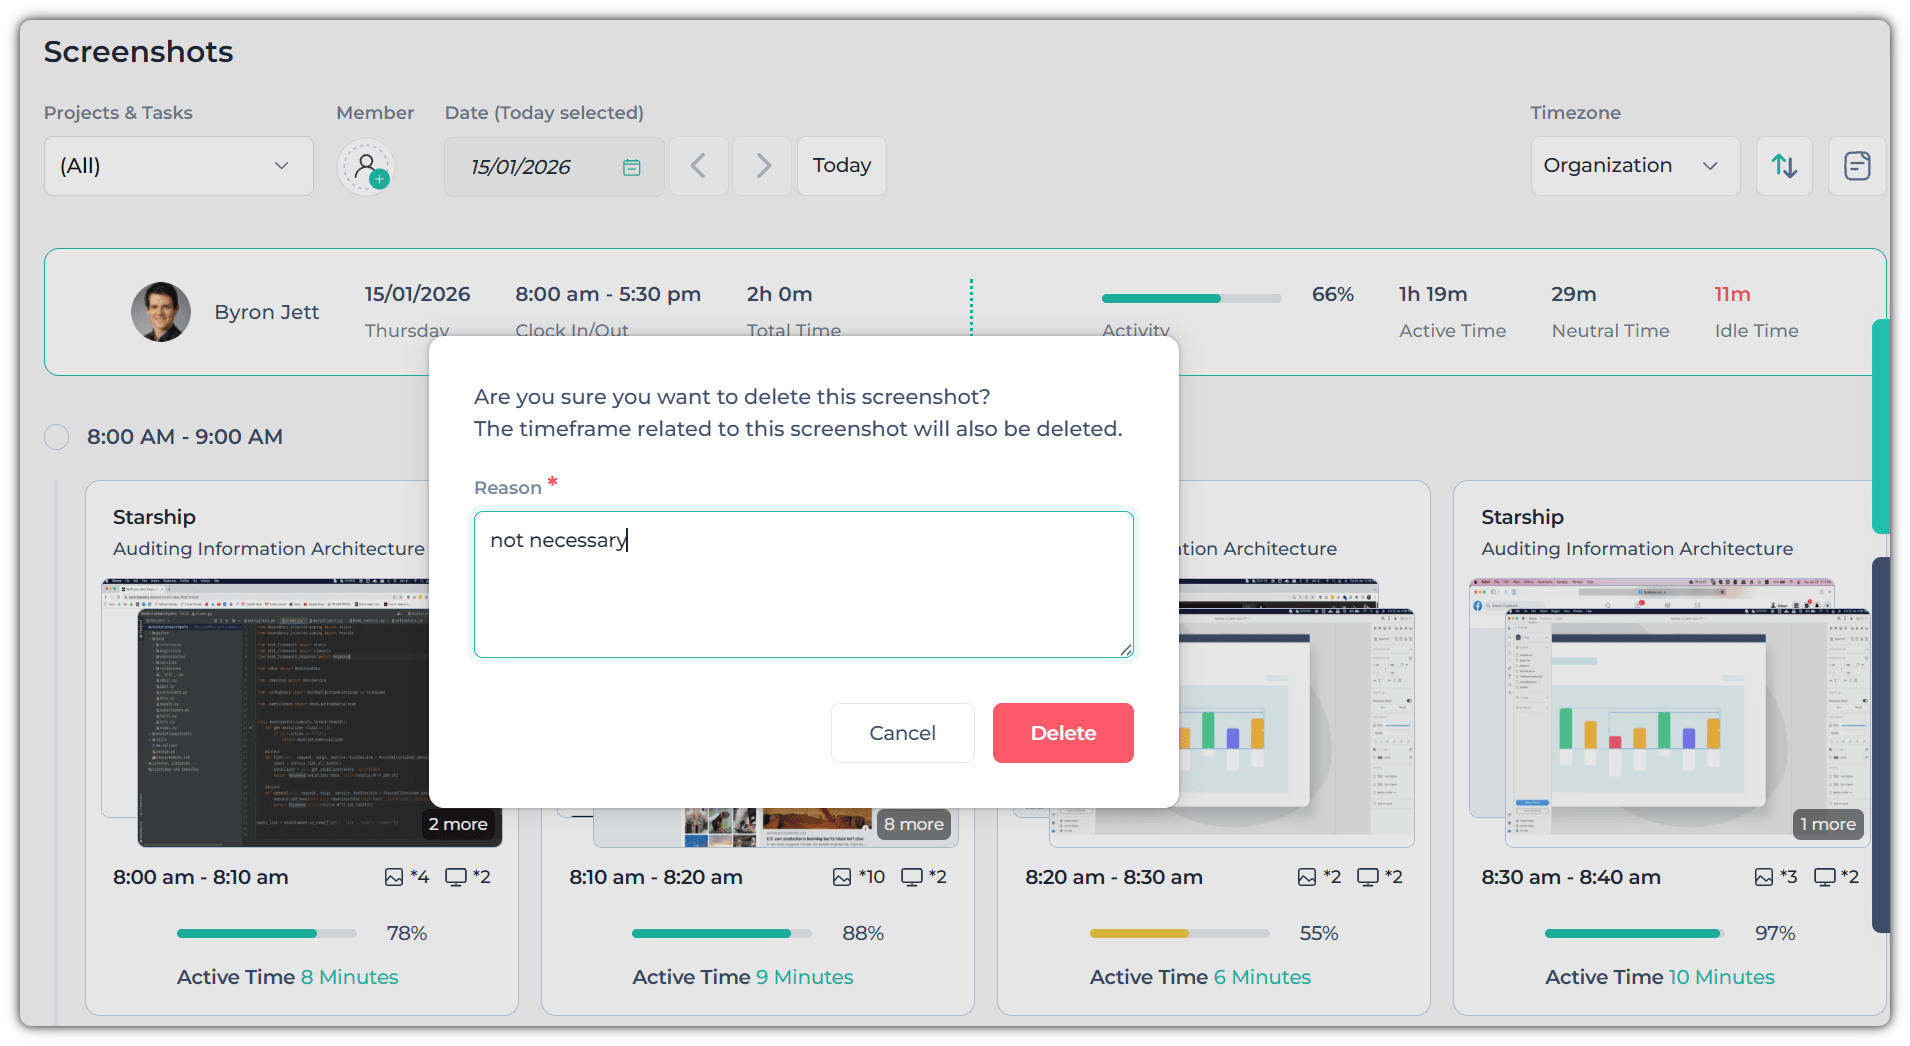
Task: Click monitor count icon for 8:10 am card
Action: pos(911,877)
